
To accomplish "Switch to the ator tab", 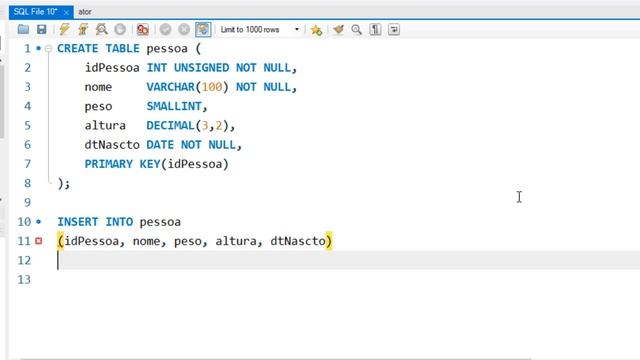I will pos(85,12).
